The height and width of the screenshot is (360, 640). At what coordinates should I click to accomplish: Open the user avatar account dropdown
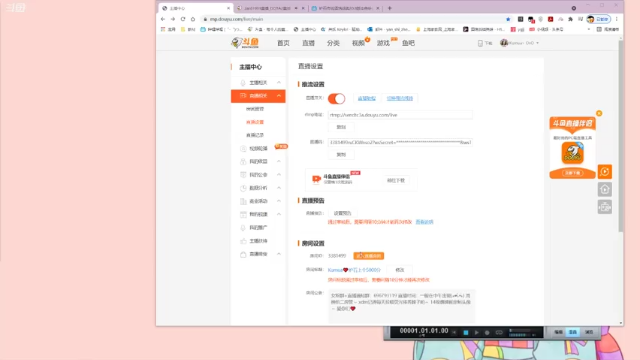pos(519,43)
